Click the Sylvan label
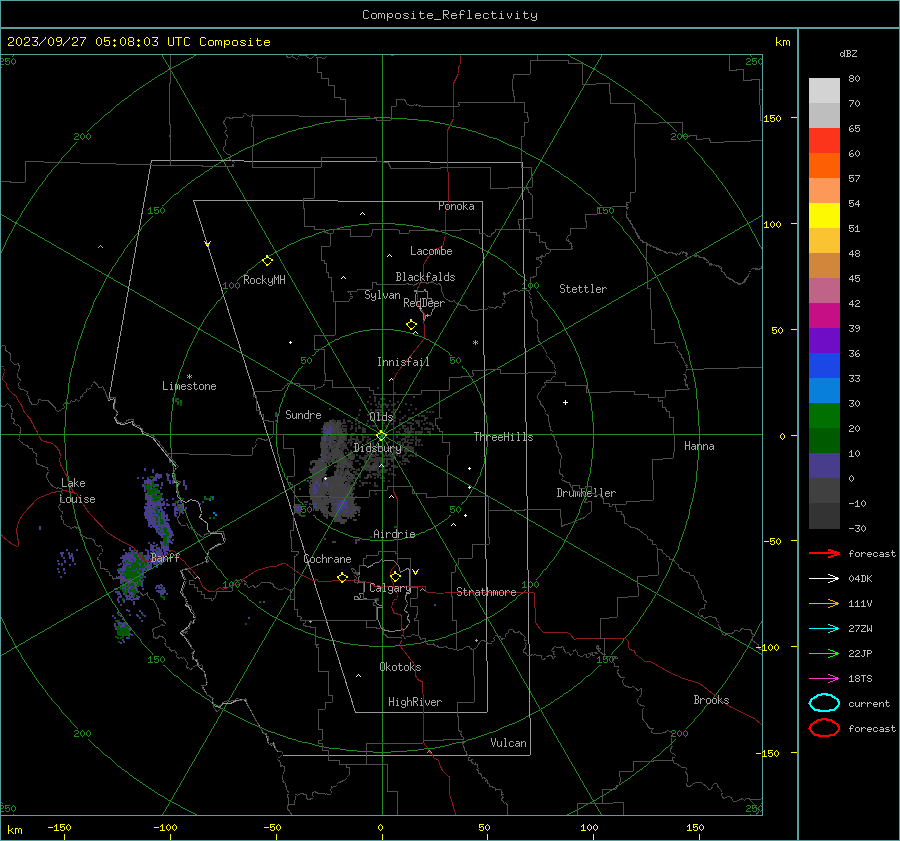 (382, 295)
